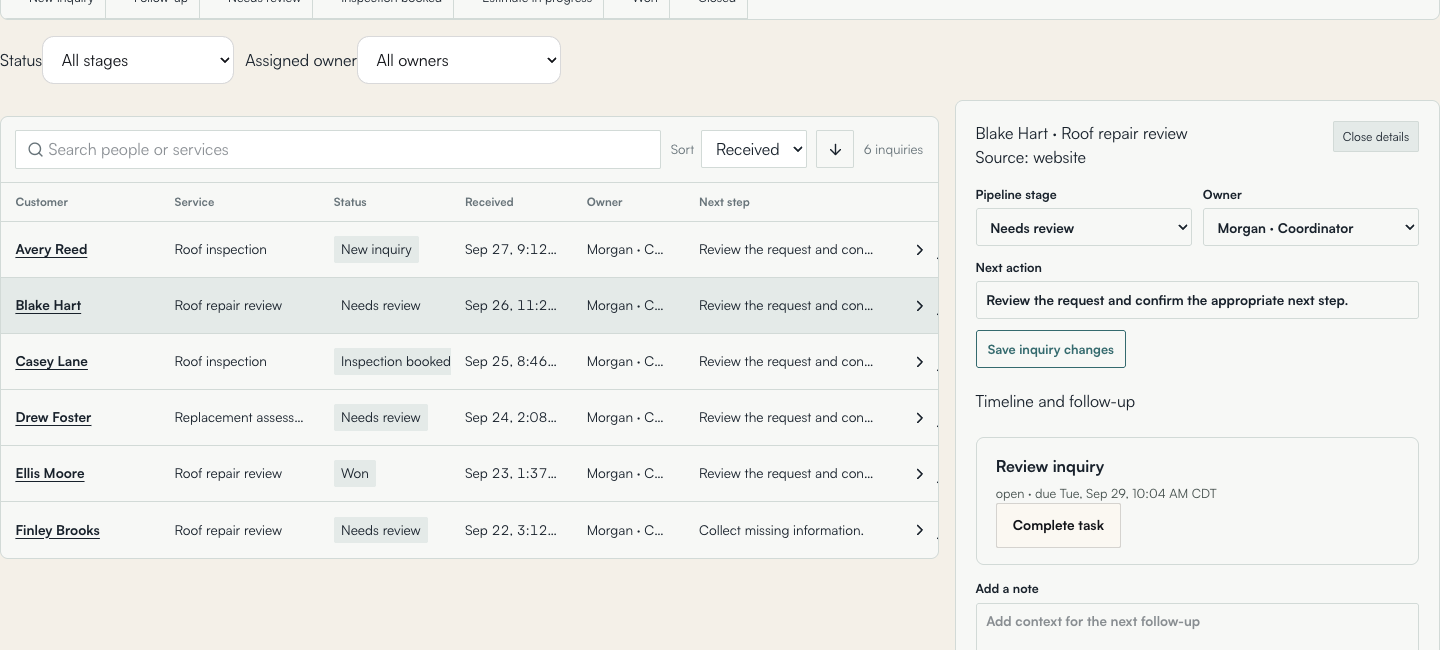
Task: Click the Customer column header
Action: (x=42, y=202)
